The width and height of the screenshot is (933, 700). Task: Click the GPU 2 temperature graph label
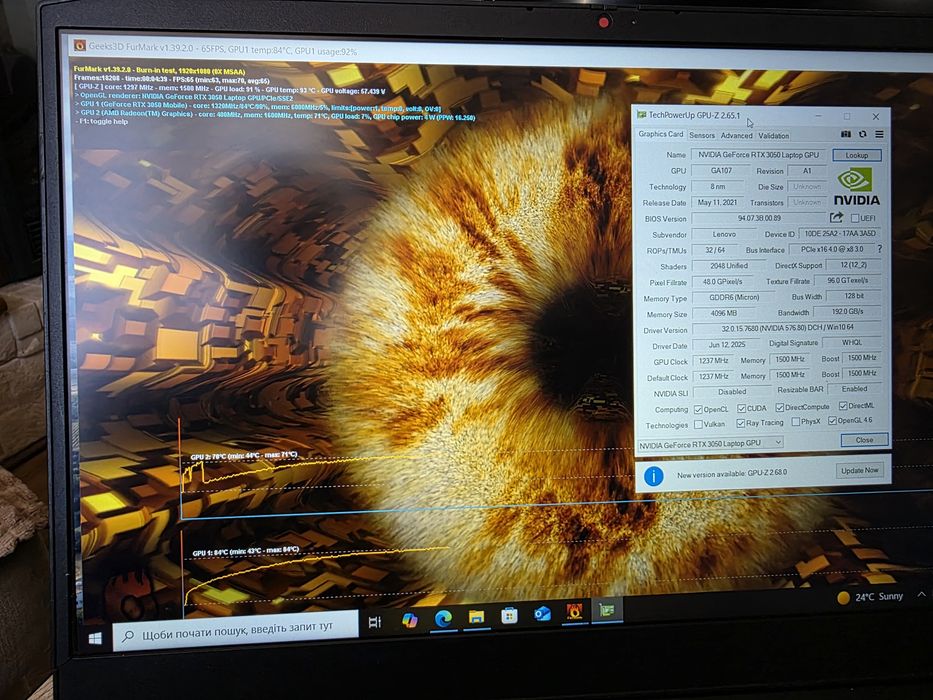point(243,455)
